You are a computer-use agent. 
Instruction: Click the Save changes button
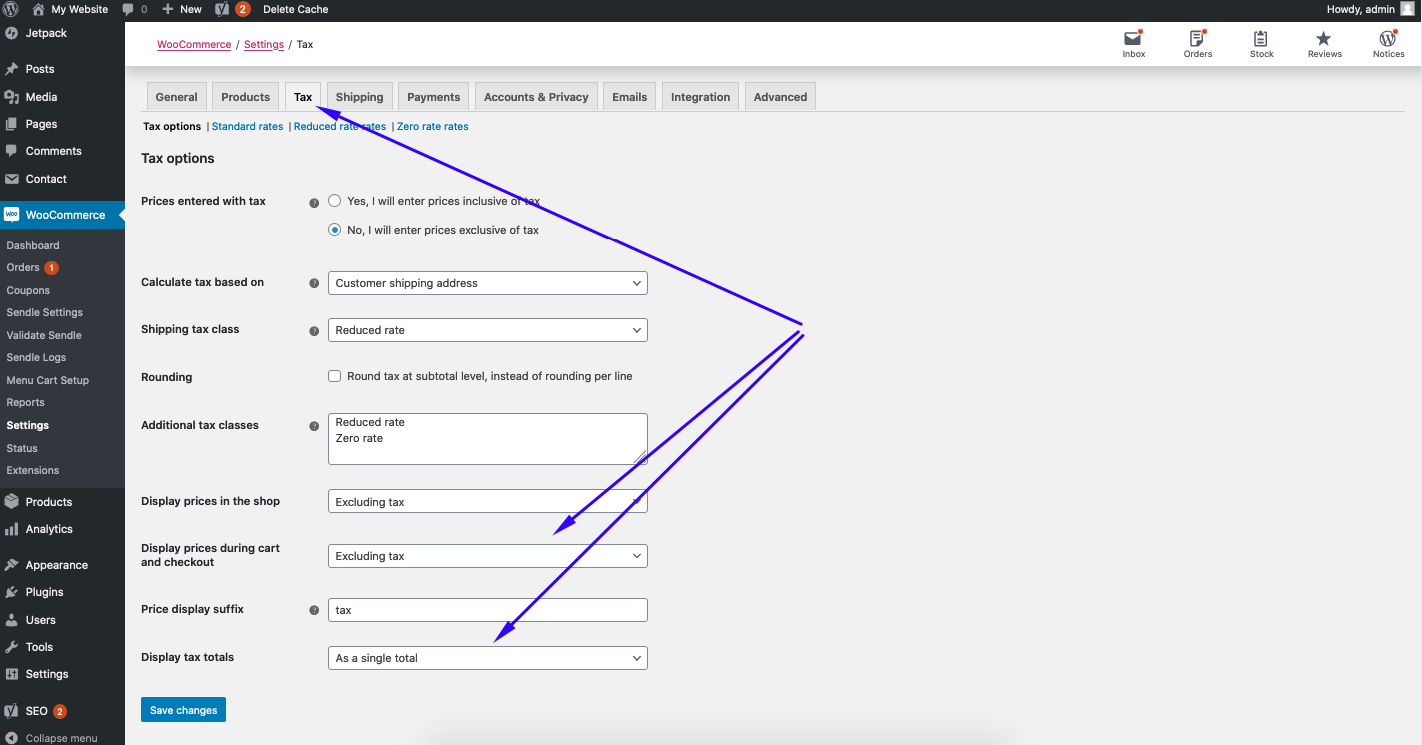(183, 710)
